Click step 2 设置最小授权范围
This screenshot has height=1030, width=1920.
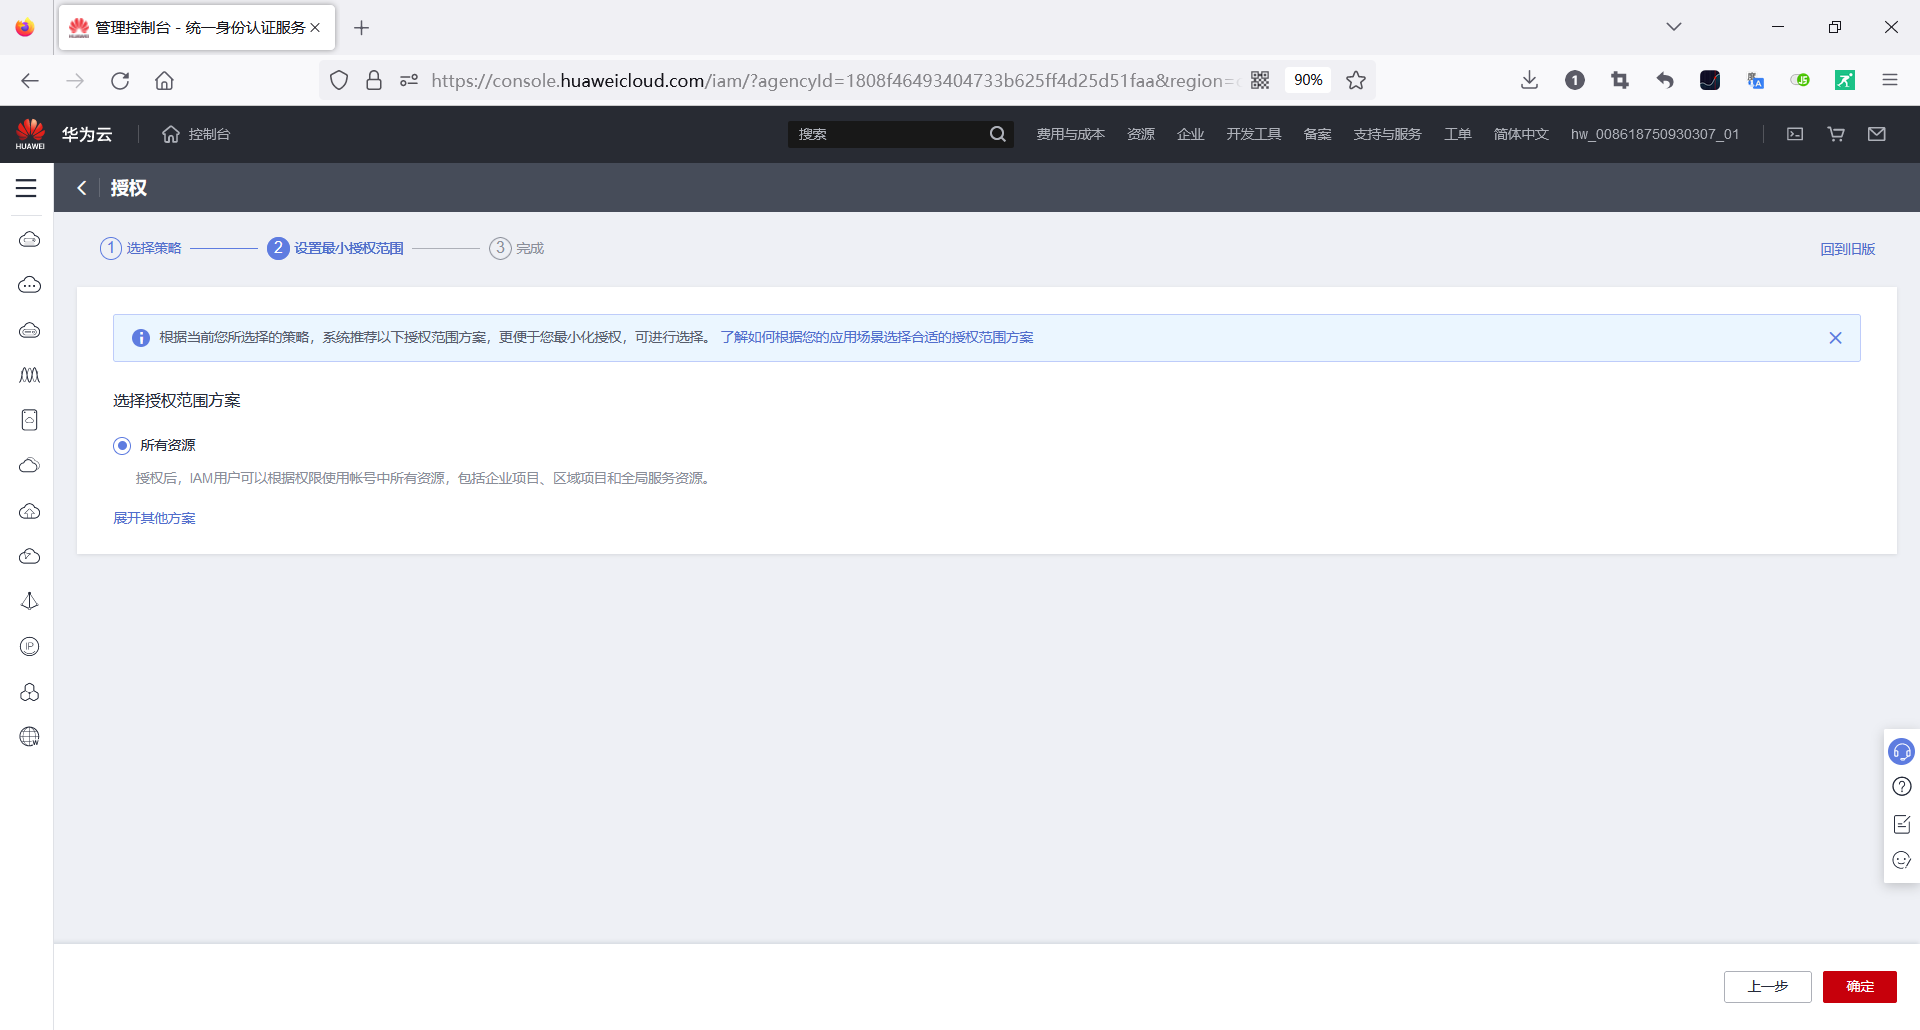click(336, 248)
